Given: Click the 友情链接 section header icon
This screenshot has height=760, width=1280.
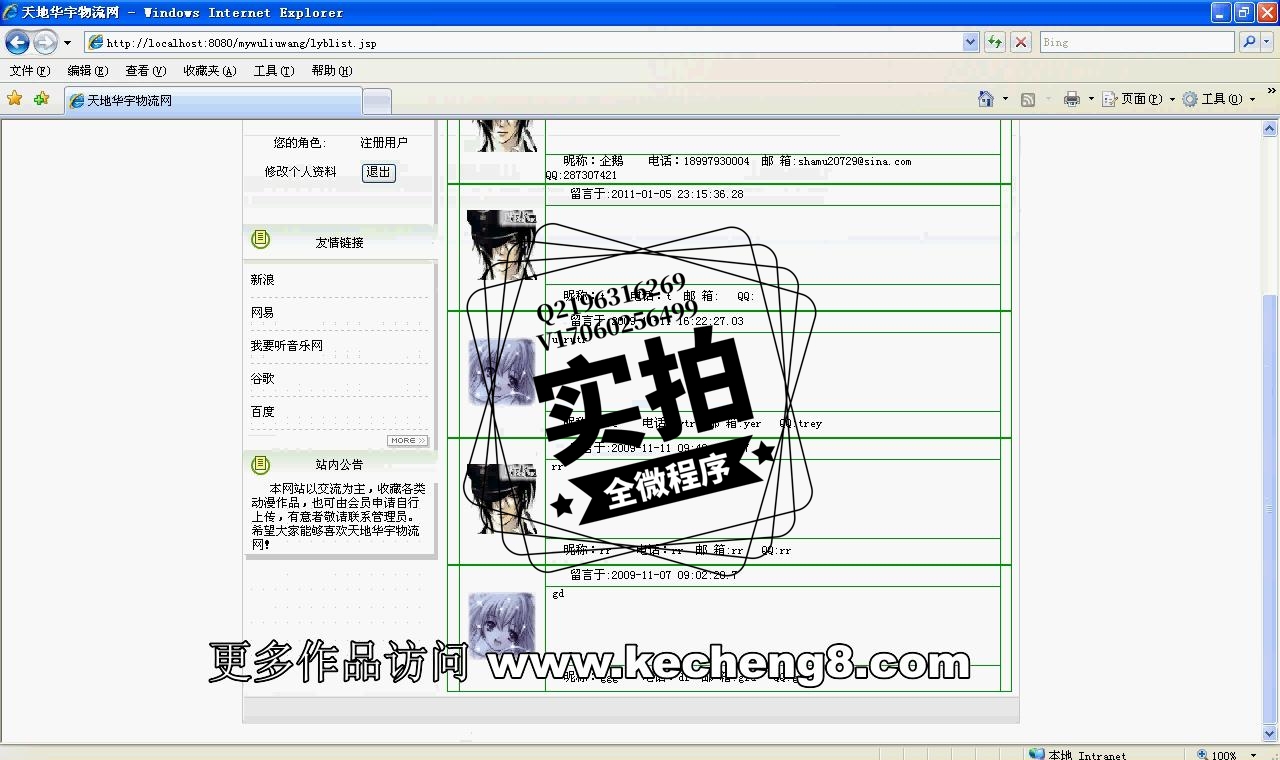Looking at the screenshot, I should click(x=261, y=239).
